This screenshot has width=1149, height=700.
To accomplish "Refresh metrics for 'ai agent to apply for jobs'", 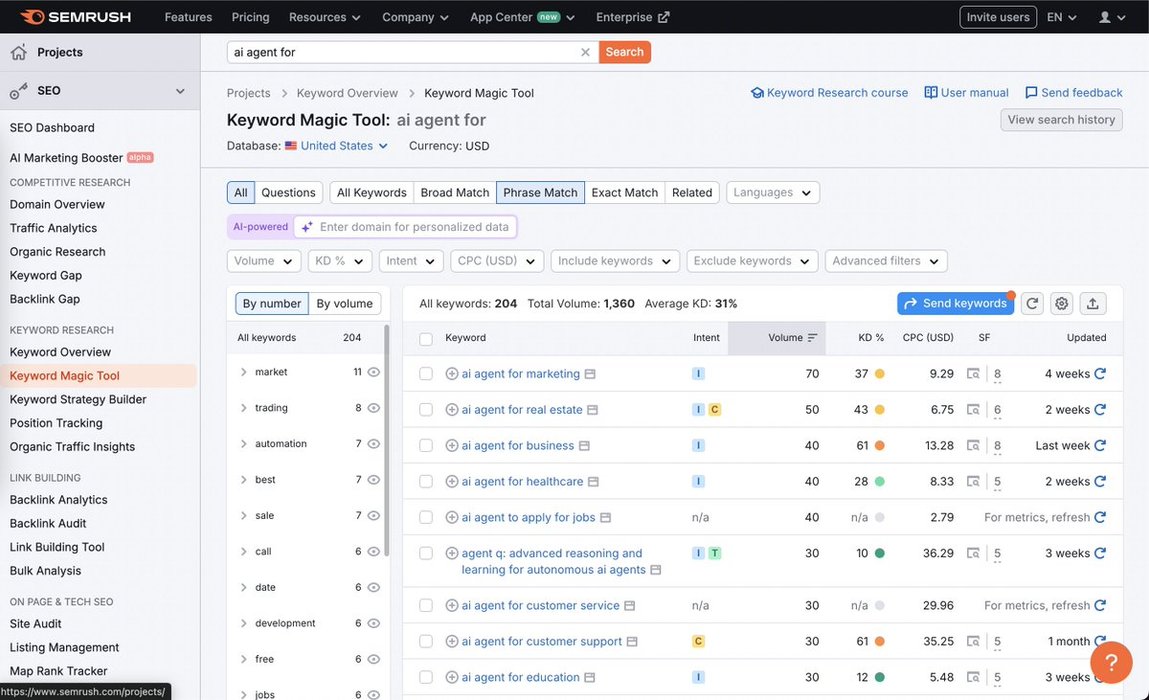I will click(x=1100, y=517).
